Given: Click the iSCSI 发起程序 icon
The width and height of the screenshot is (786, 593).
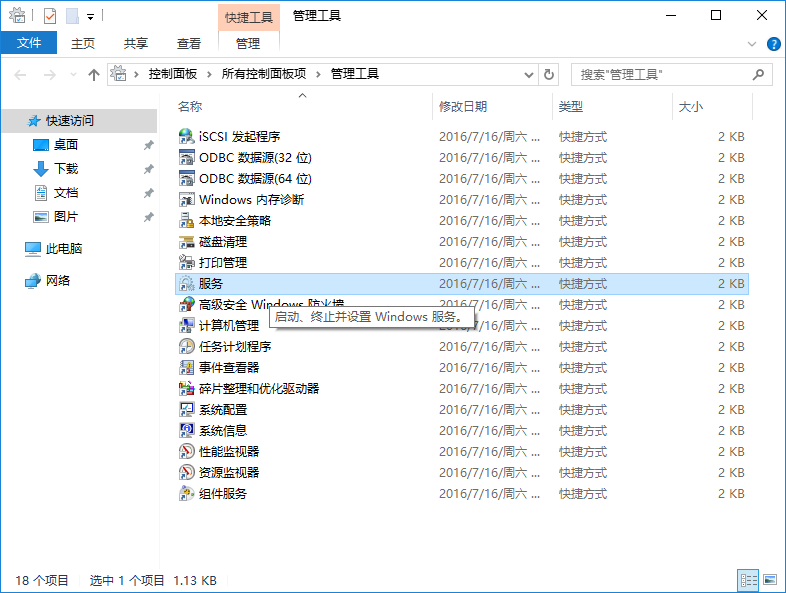Looking at the screenshot, I should [x=186, y=137].
